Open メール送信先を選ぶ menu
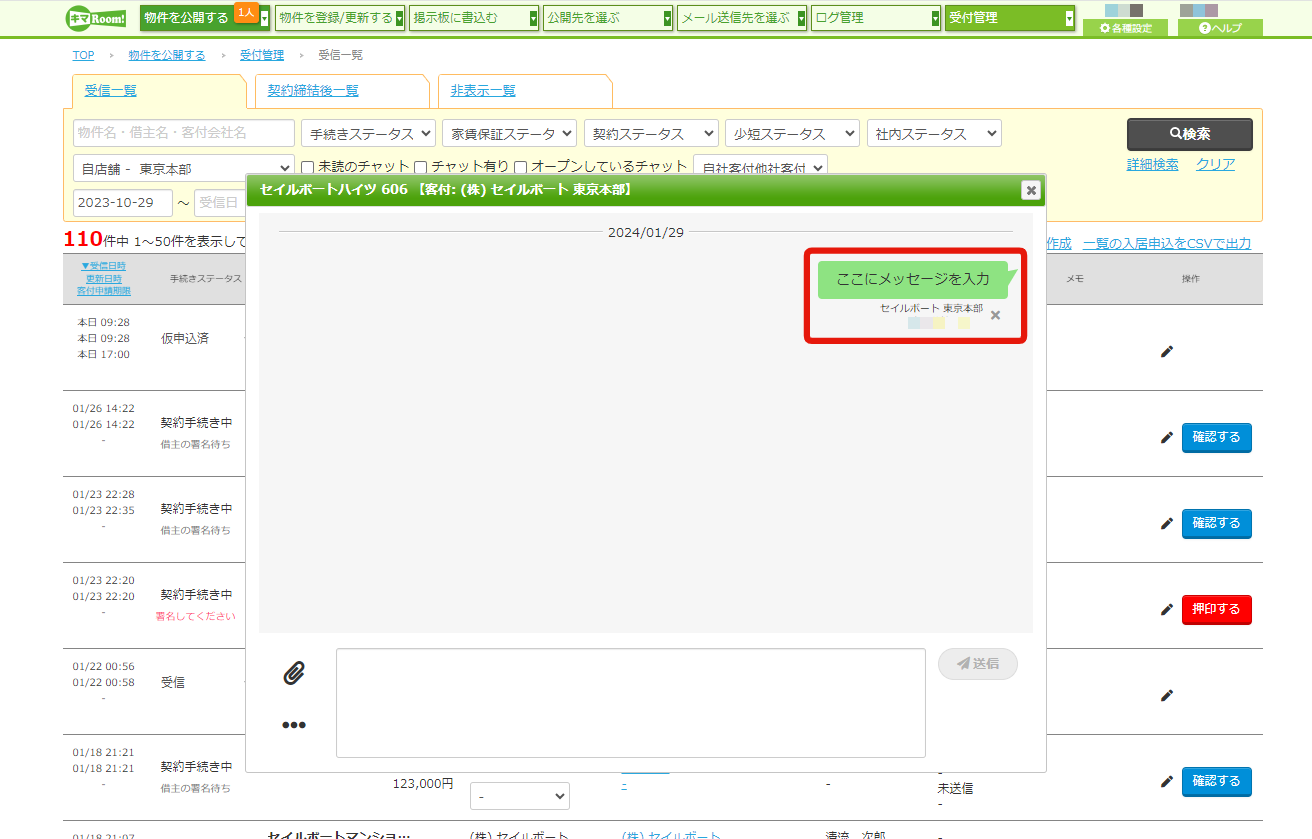This screenshot has width=1312, height=839. point(742,18)
